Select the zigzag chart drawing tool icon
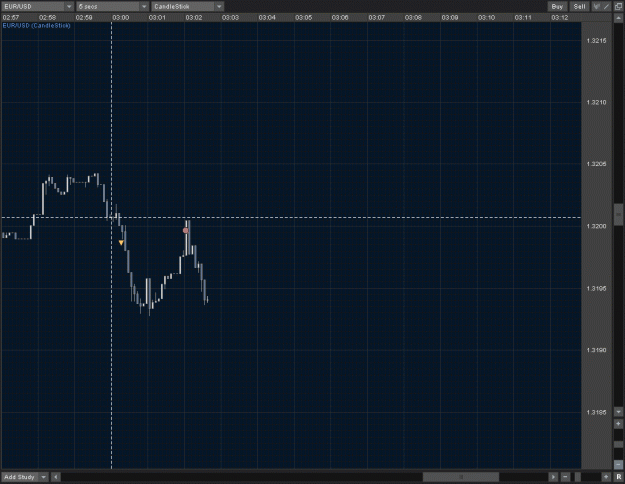Viewport: 625px width, 484px height. [597, 6]
